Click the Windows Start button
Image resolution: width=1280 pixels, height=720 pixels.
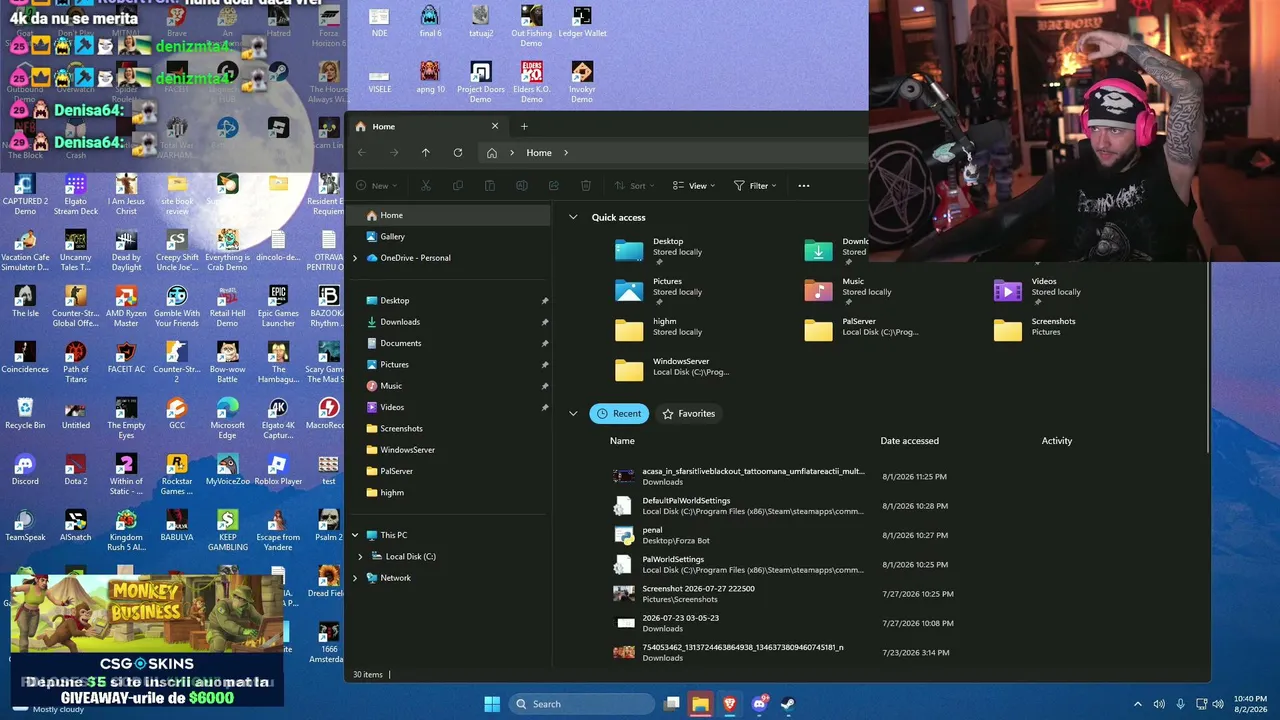click(x=492, y=704)
